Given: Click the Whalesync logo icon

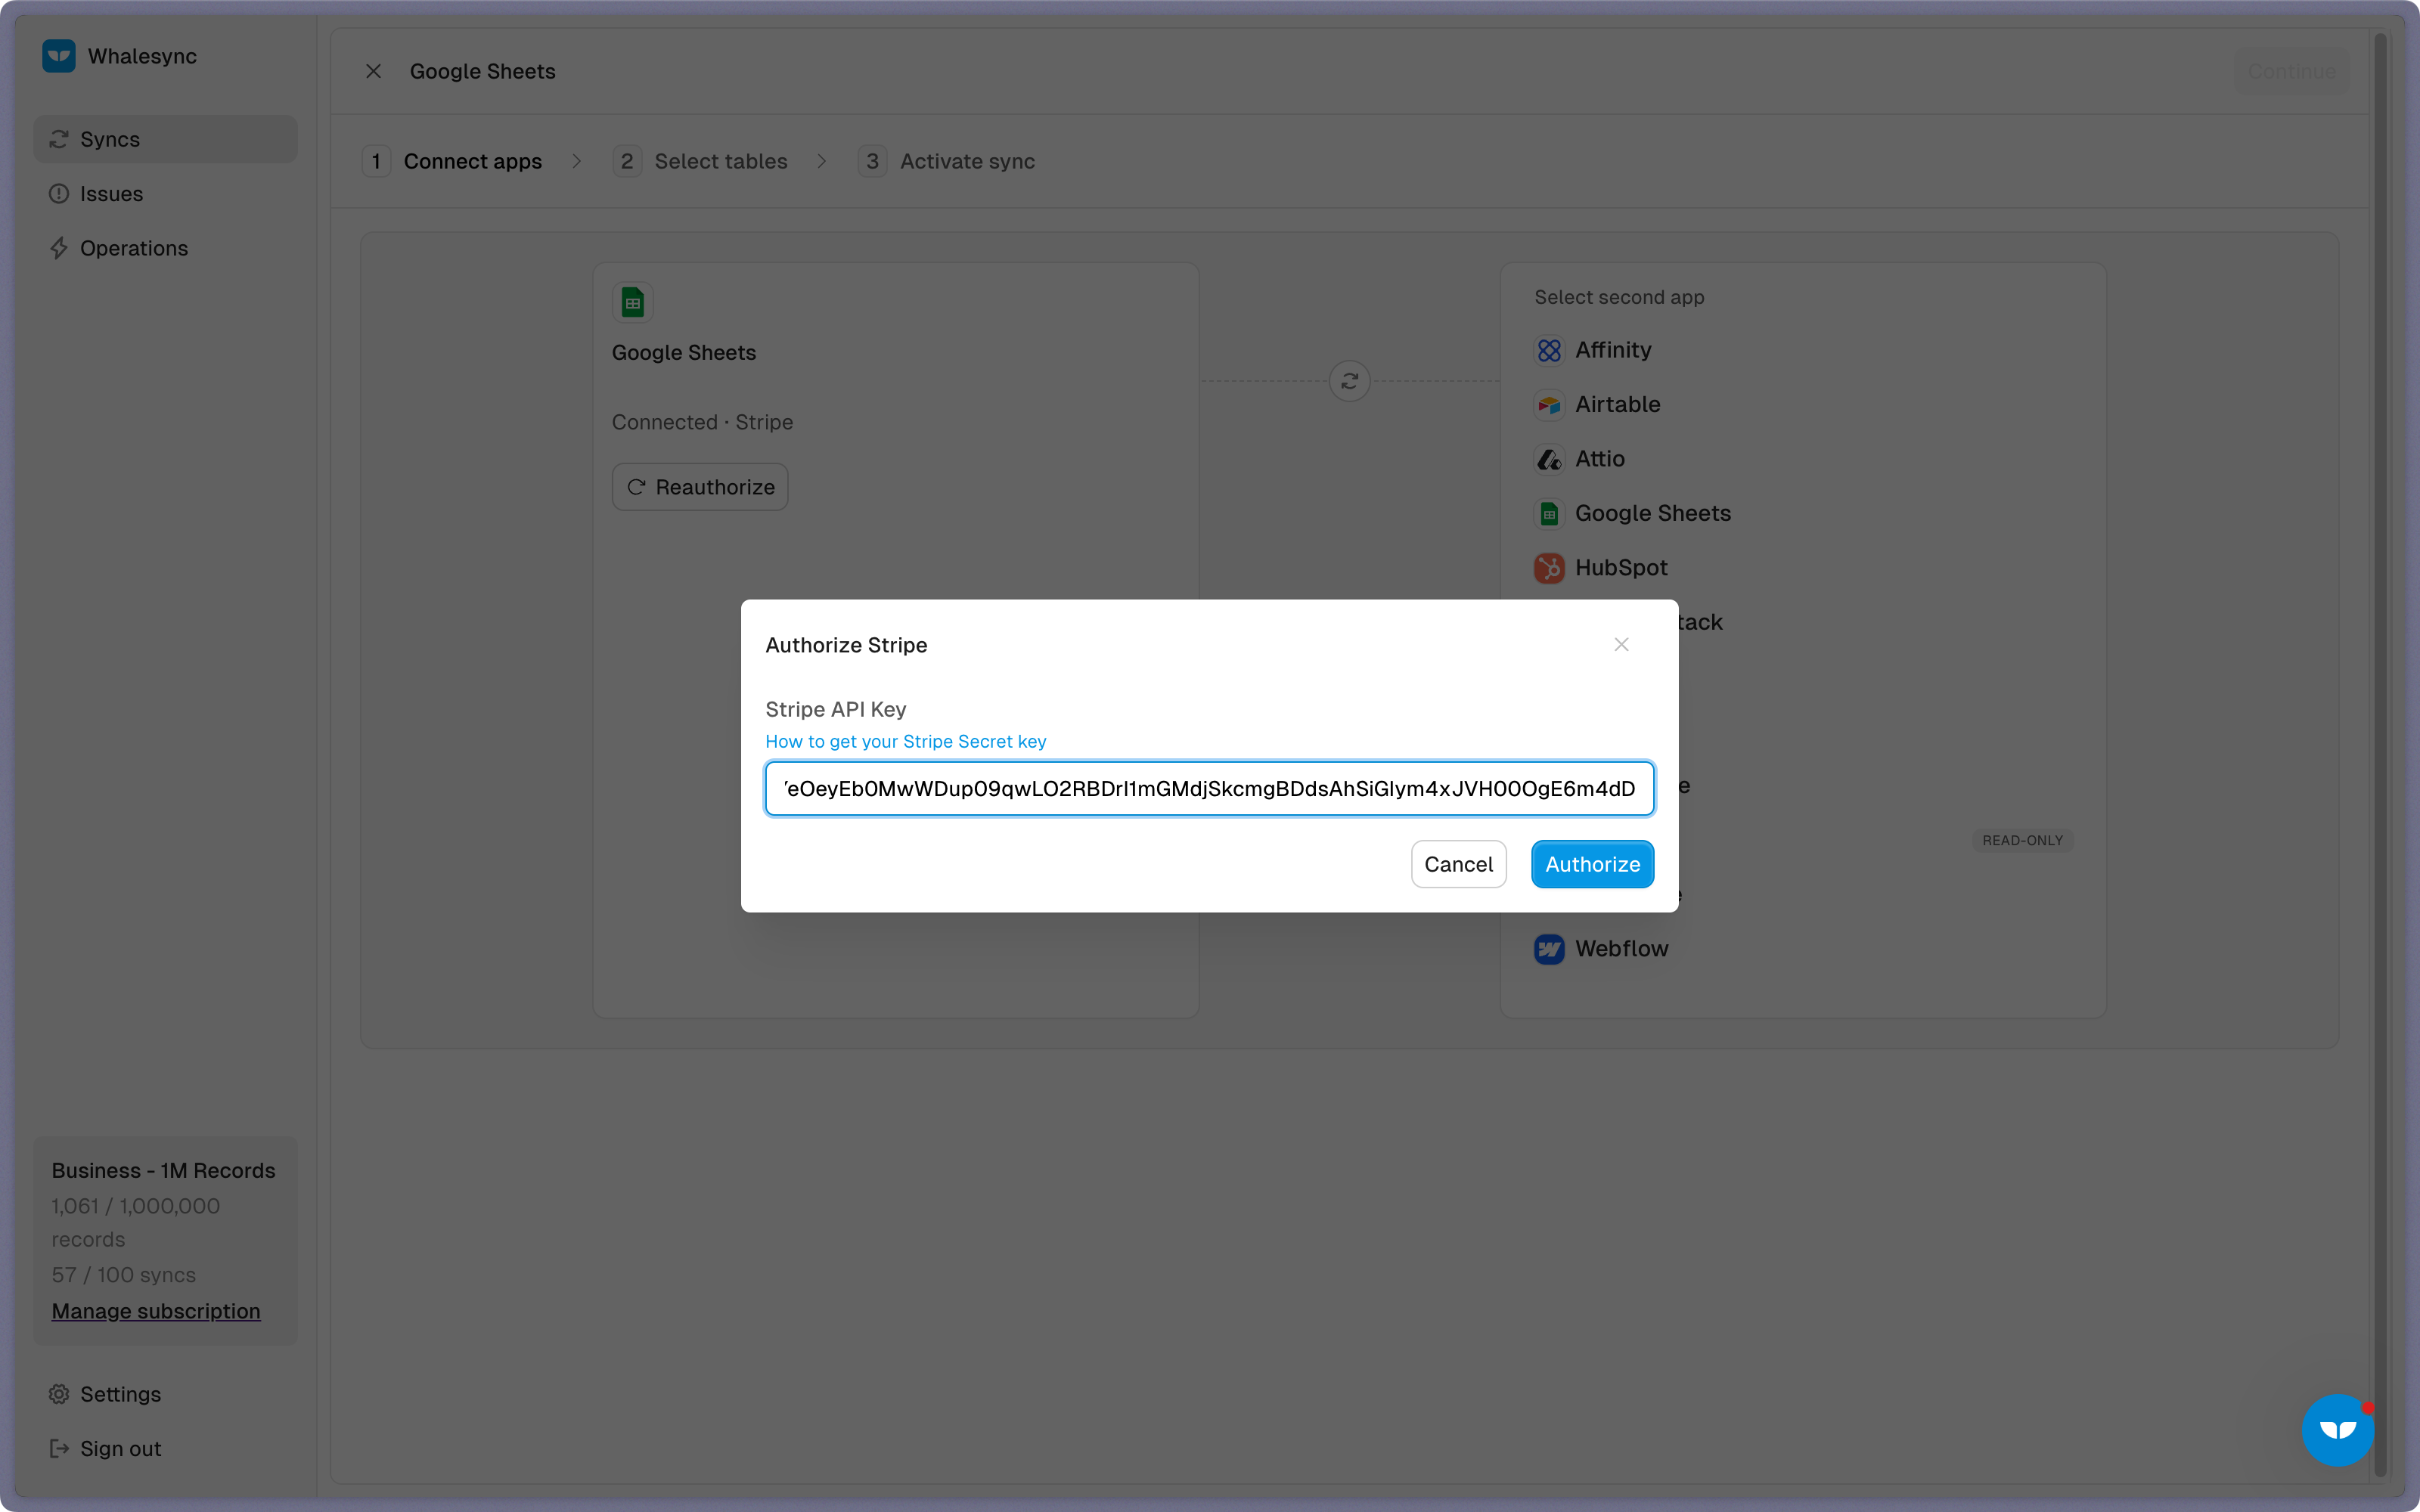Looking at the screenshot, I should pos(59,56).
